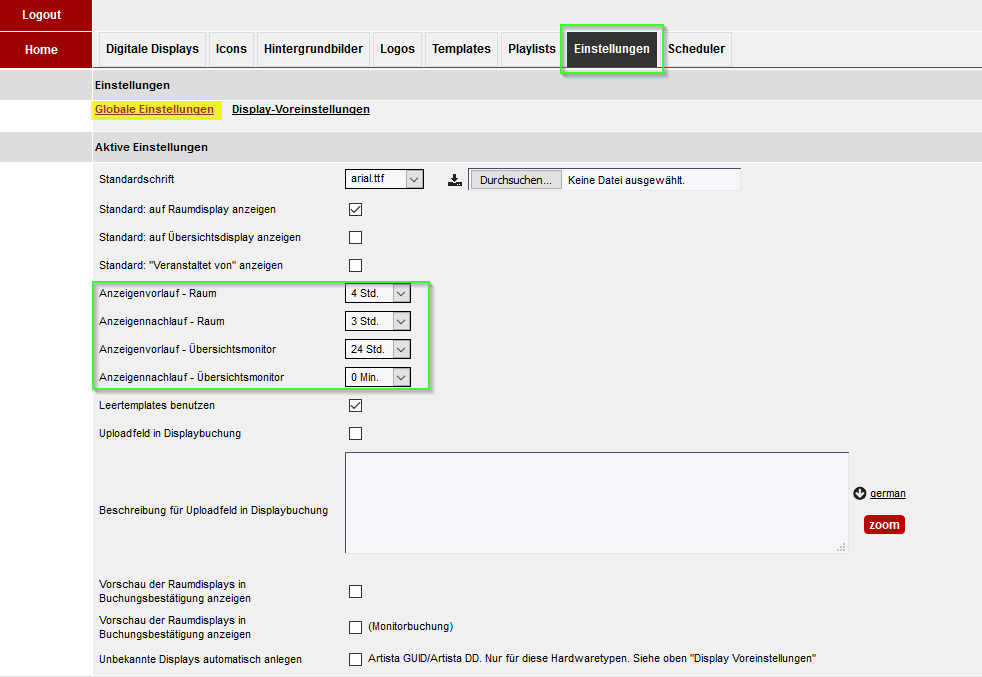Toggle "Leertemplates benutzen" checkbox

(355, 405)
